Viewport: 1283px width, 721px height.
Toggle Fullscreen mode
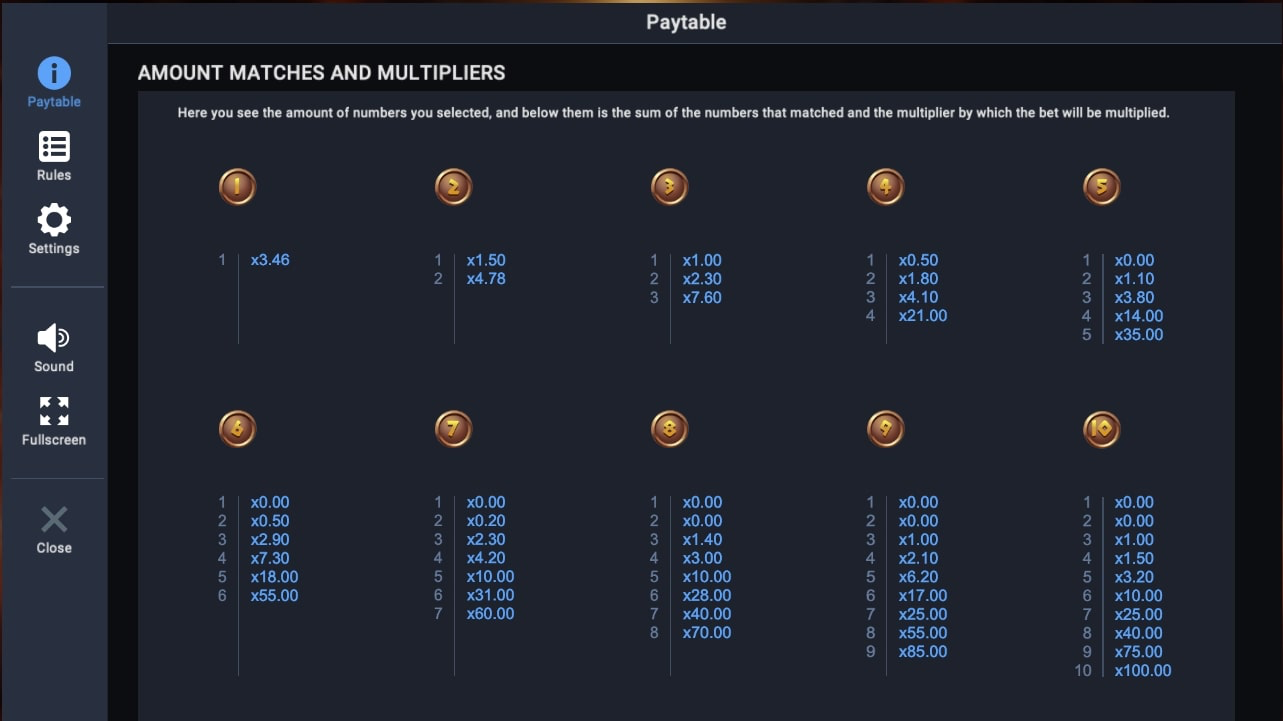(53, 410)
